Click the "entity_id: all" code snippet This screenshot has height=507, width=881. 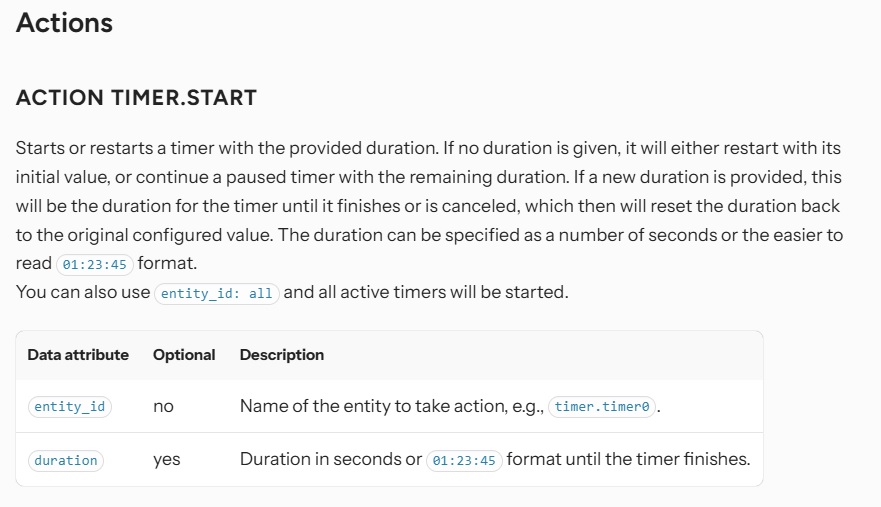(217, 294)
